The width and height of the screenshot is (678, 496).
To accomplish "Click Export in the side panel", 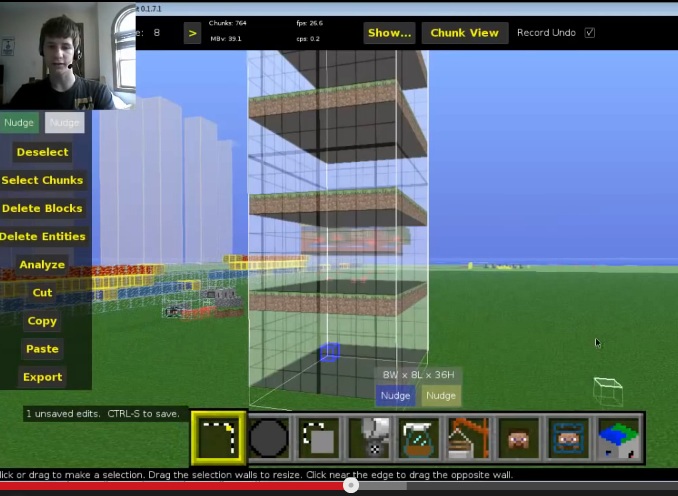I will click(42, 377).
